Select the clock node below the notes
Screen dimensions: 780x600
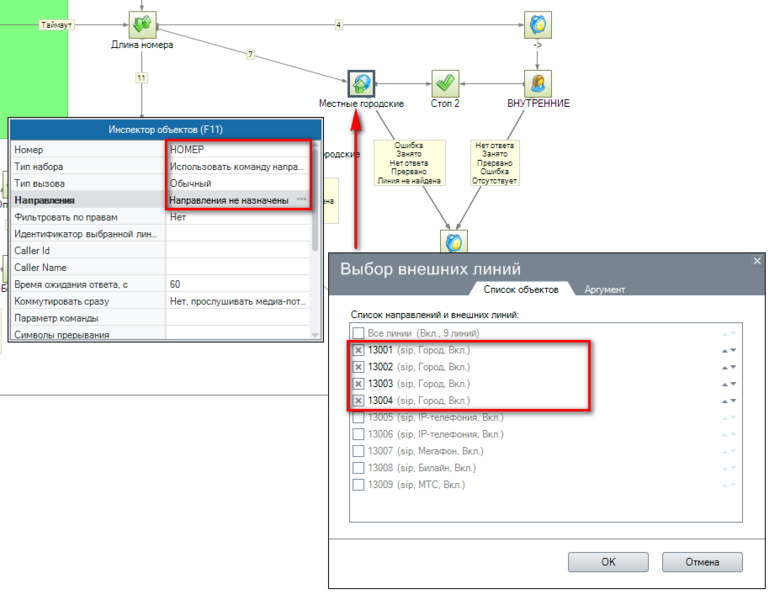454,242
